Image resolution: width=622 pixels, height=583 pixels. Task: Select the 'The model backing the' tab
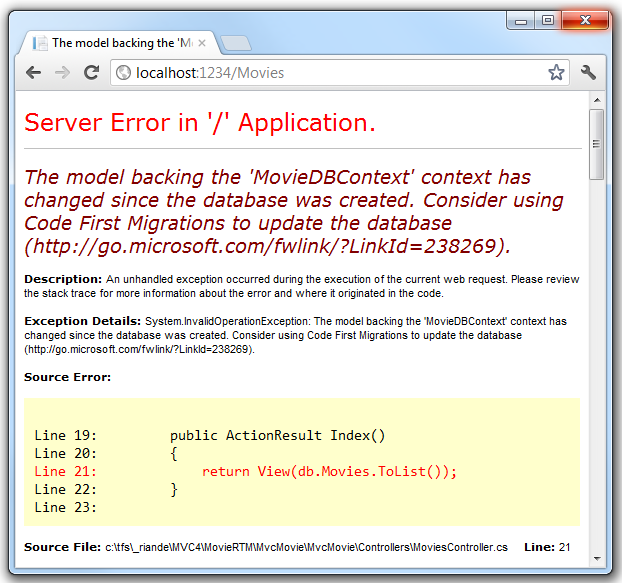119,42
